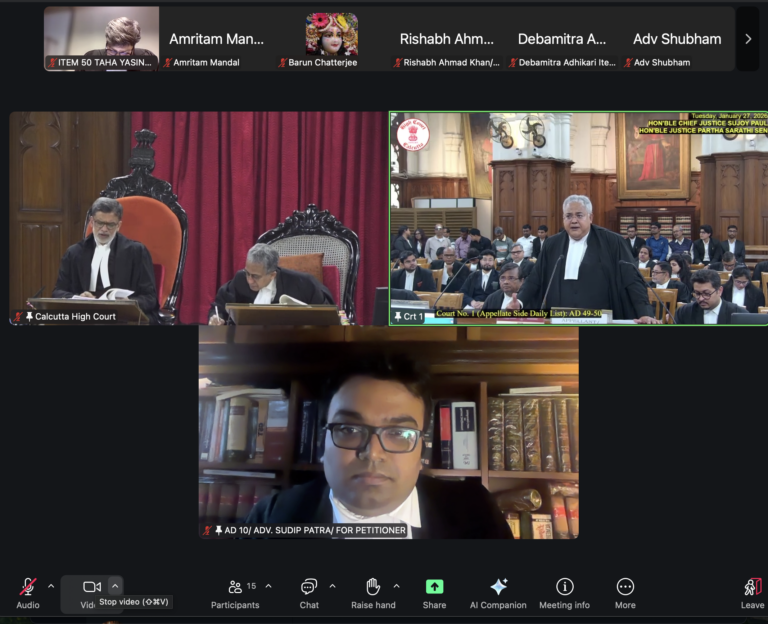Expand audio options chevron beside Audio

(52, 587)
